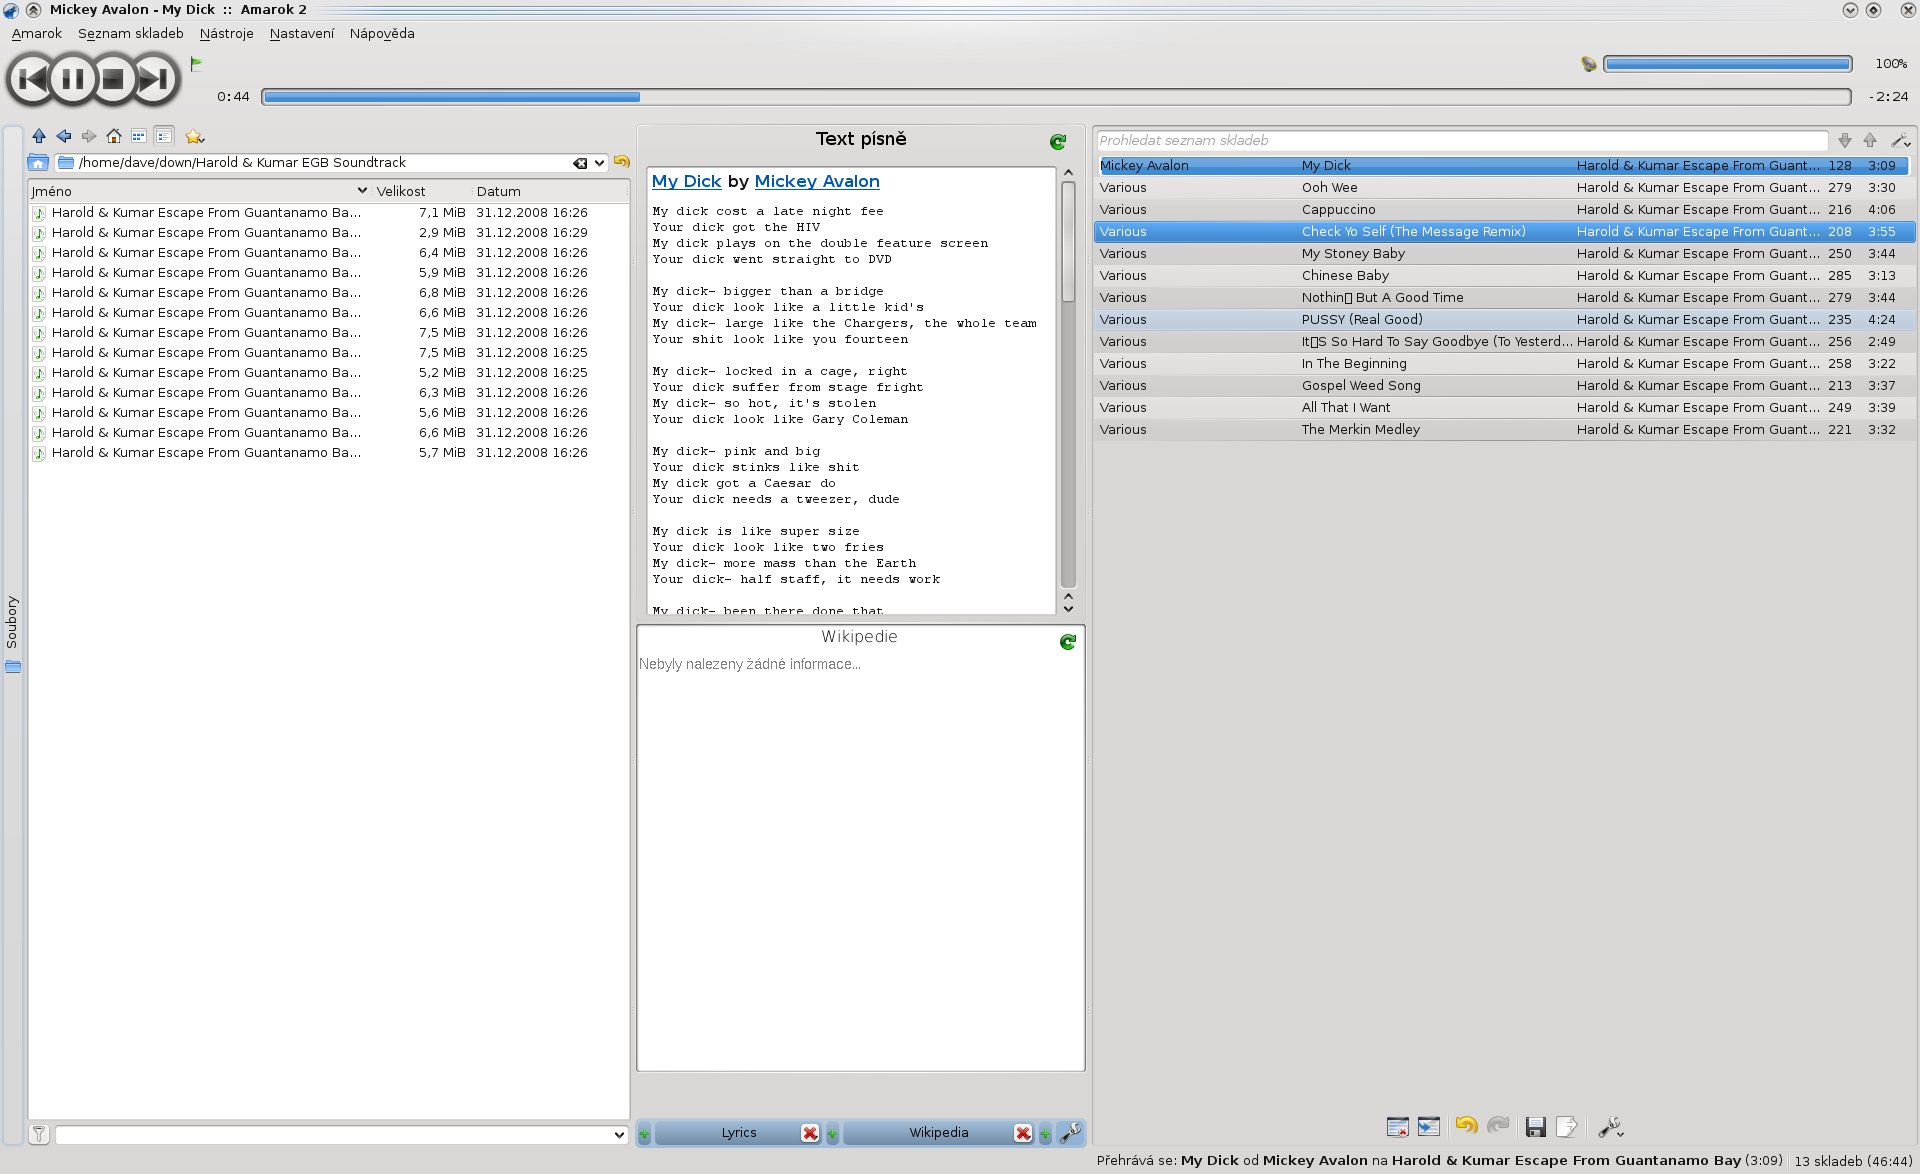Switch file browser to short icon view
Viewport: 1920px width, 1174px height.
point(139,136)
